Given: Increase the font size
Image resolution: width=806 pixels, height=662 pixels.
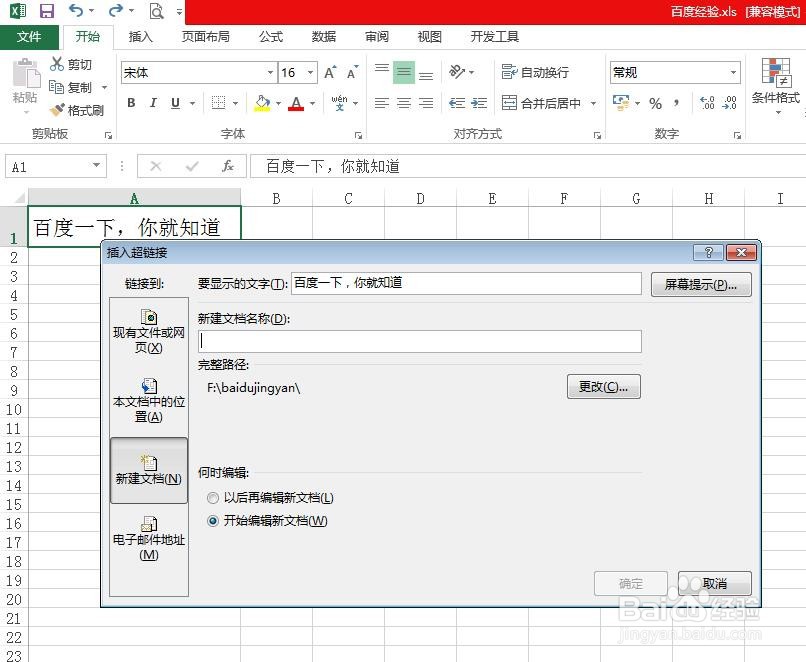Looking at the screenshot, I should pos(330,72).
